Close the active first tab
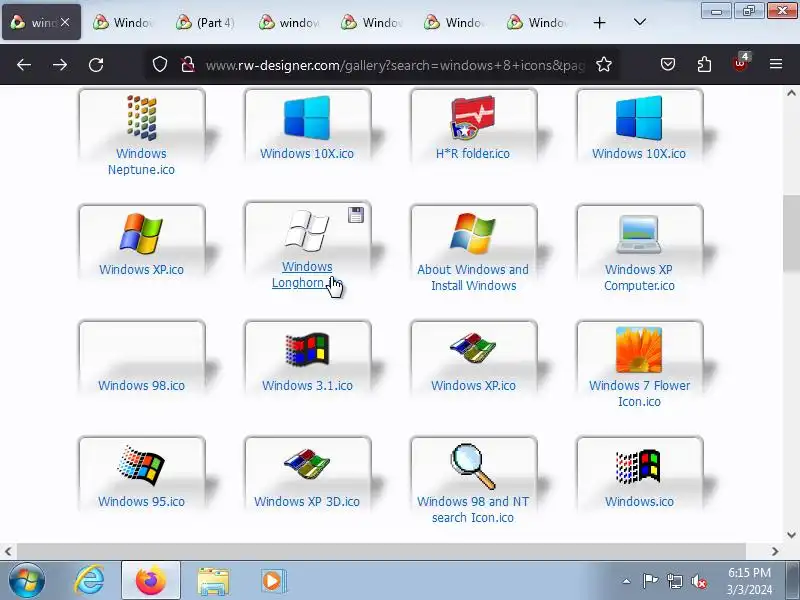 pyautogui.click(x=65, y=22)
